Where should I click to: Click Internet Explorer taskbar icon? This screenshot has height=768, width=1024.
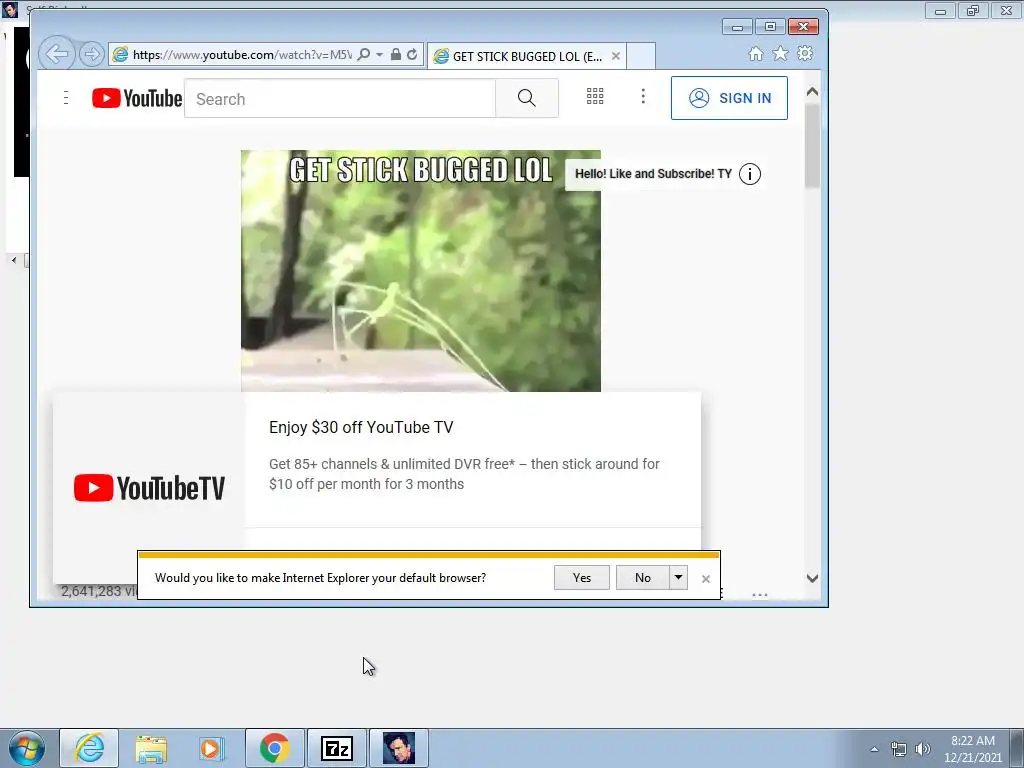pyautogui.click(x=89, y=748)
